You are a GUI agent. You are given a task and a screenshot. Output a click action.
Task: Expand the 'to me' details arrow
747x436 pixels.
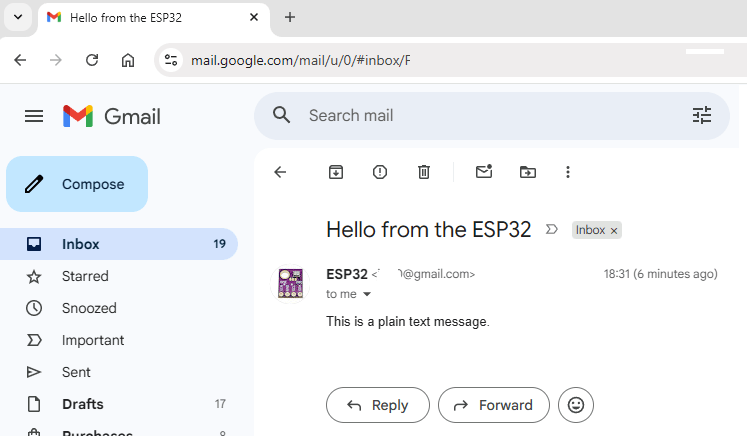click(367, 294)
